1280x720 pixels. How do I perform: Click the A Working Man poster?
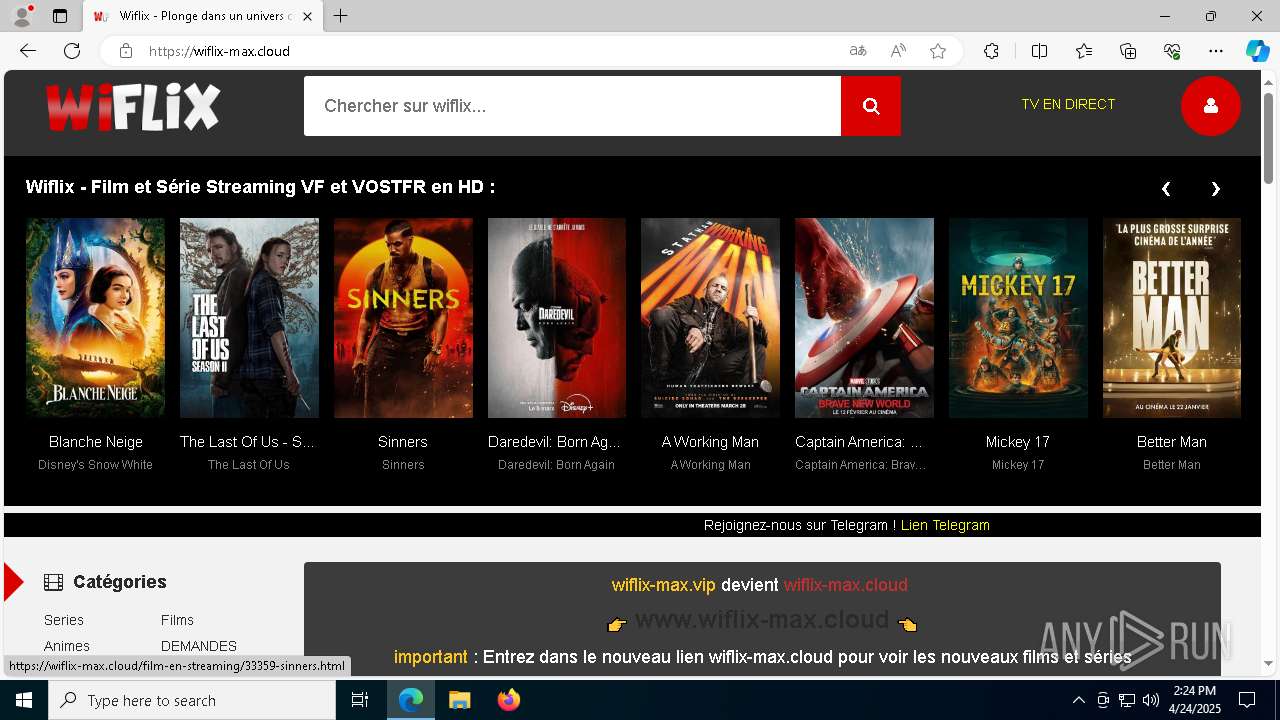(x=710, y=318)
